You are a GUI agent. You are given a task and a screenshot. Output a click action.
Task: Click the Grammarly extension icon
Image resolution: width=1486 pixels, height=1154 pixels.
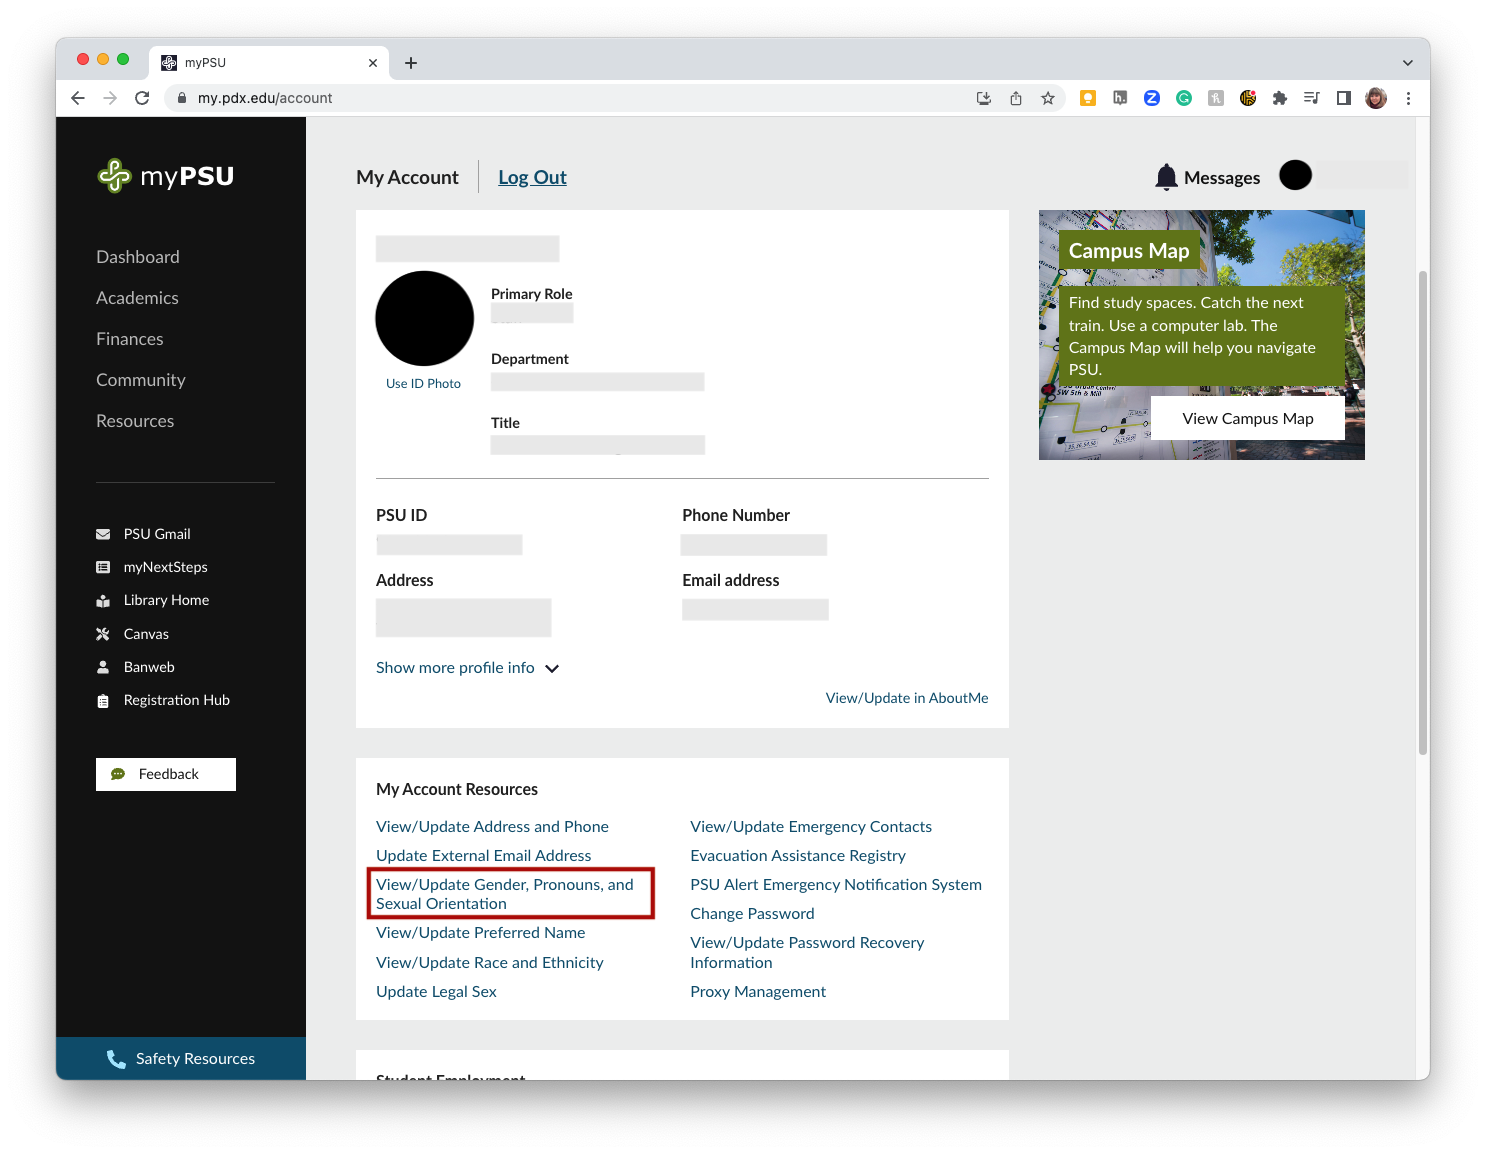[1184, 98]
